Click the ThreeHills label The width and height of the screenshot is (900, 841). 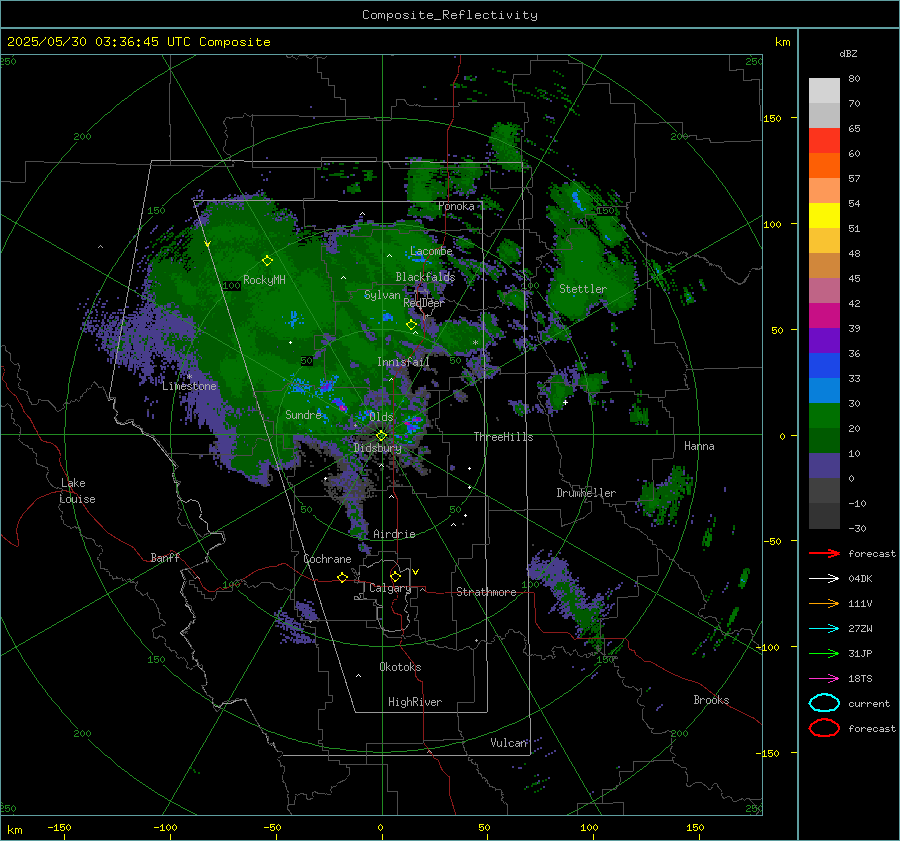pyautogui.click(x=503, y=437)
